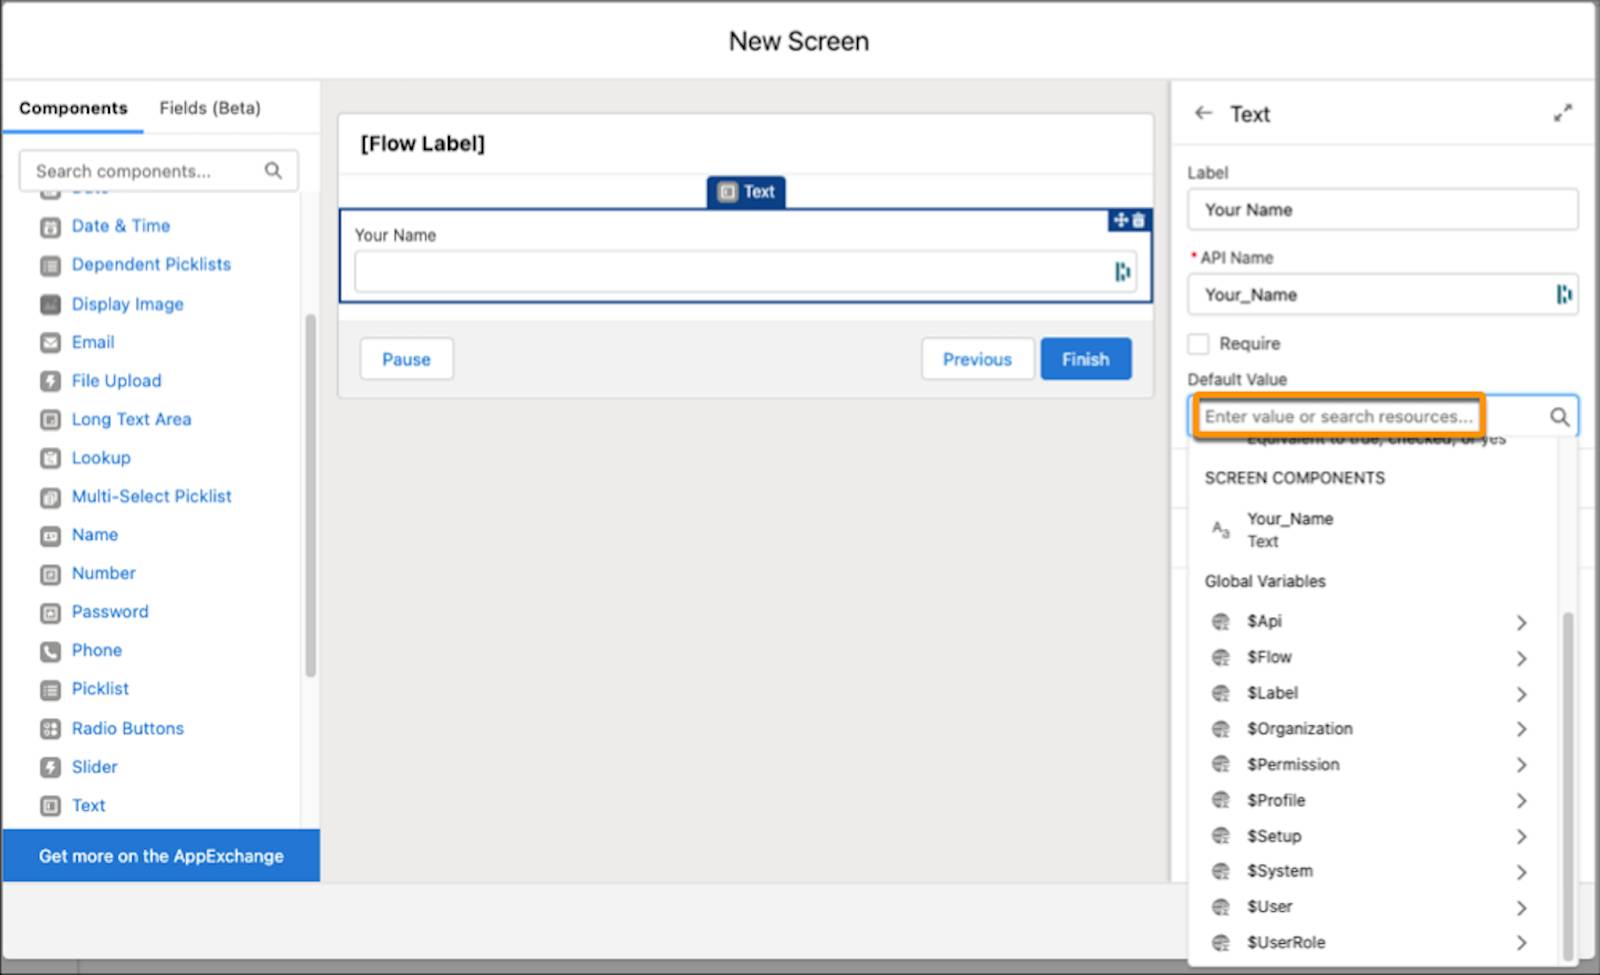Click the back arrow in the Text properties panel
Image resolution: width=1600 pixels, height=975 pixels.
tap(1203, 113)
